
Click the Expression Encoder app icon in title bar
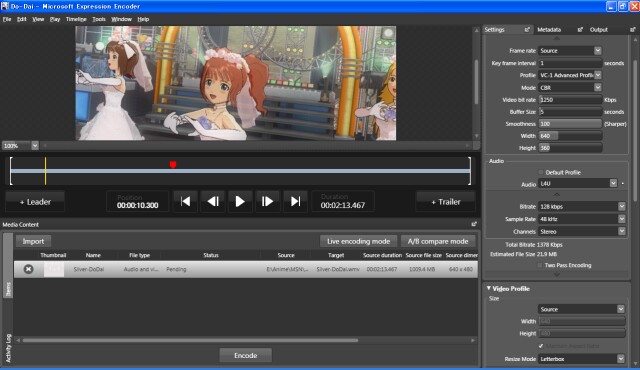[5, 6]
